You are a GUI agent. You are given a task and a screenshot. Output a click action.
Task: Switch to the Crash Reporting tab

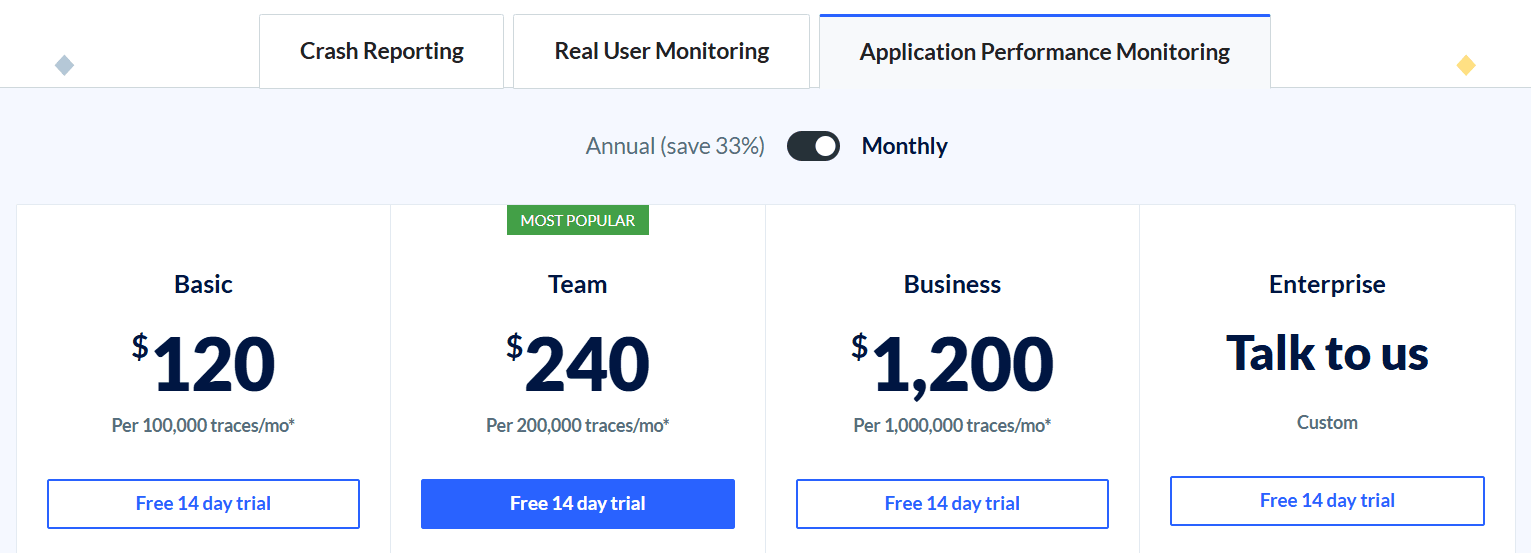tap(381, 51)
